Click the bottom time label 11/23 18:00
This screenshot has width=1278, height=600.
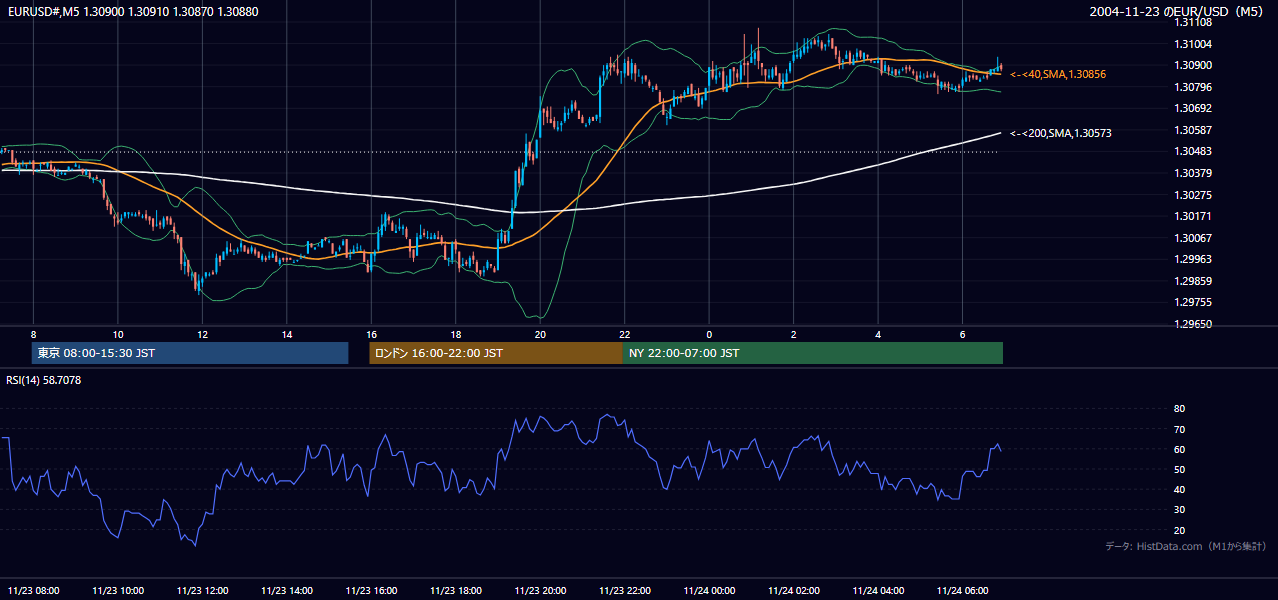pos(456,591)
